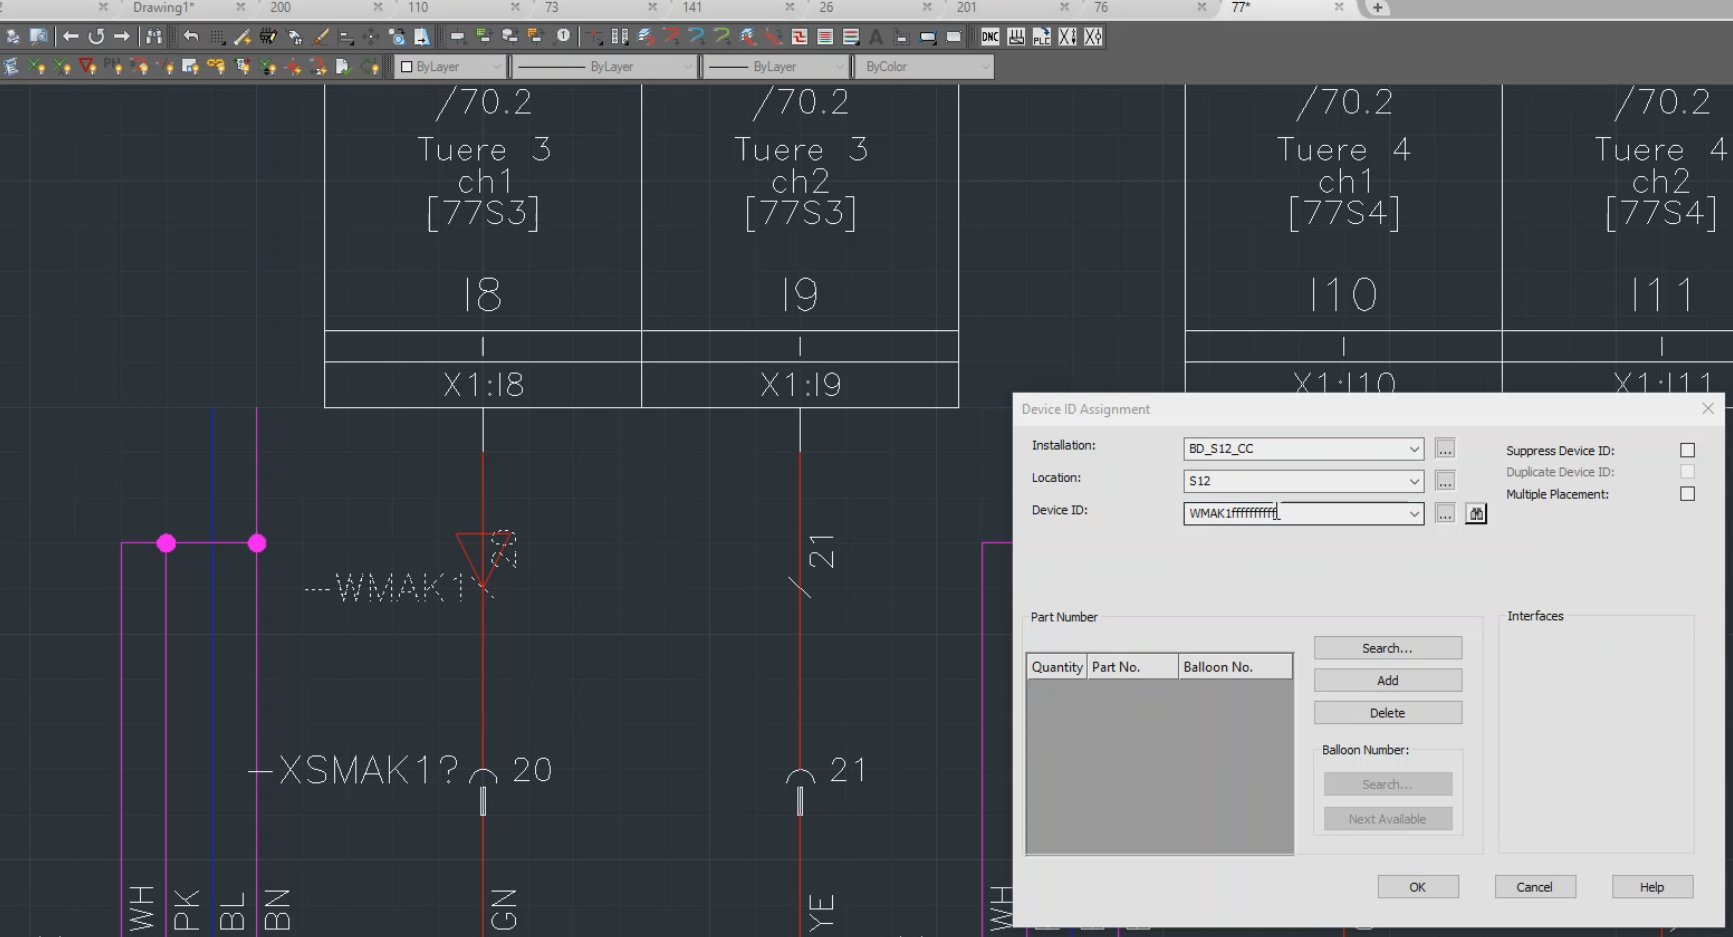Switch to the 76 drawing tab
This screenshot has width=1733, height=937.
1101,7
